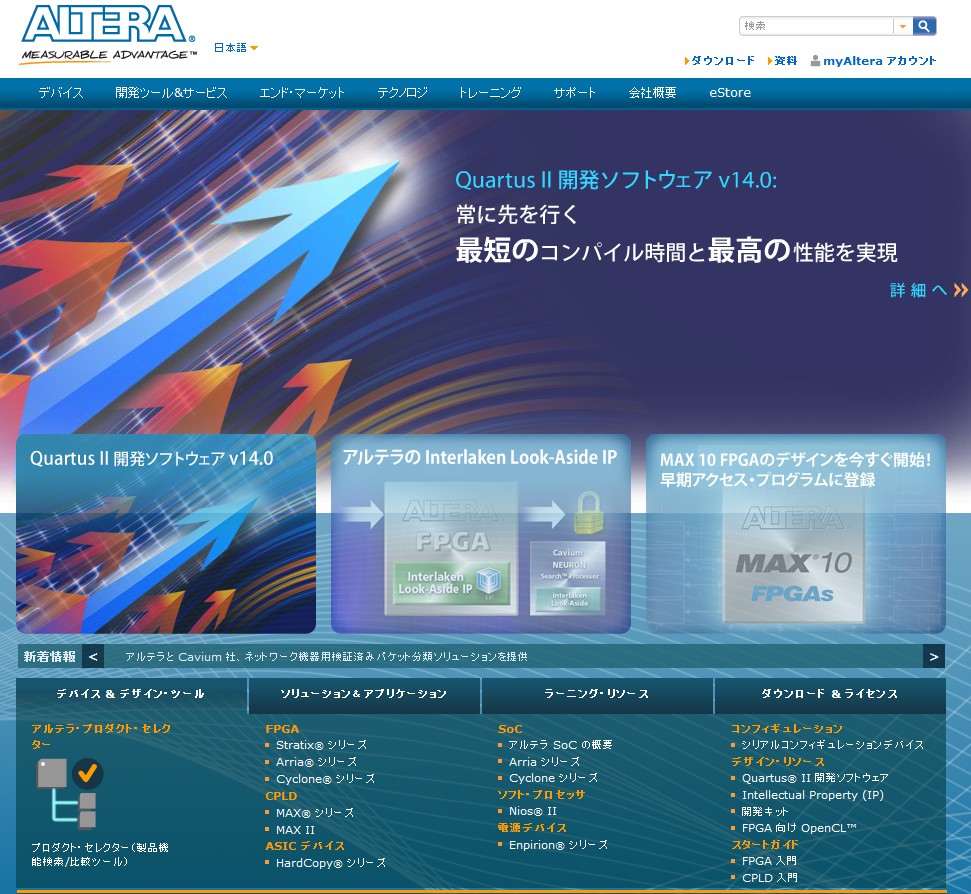Open the エンド・マーケット menu
This screenshot has height=894, width=971.
[x=302, y=93]
